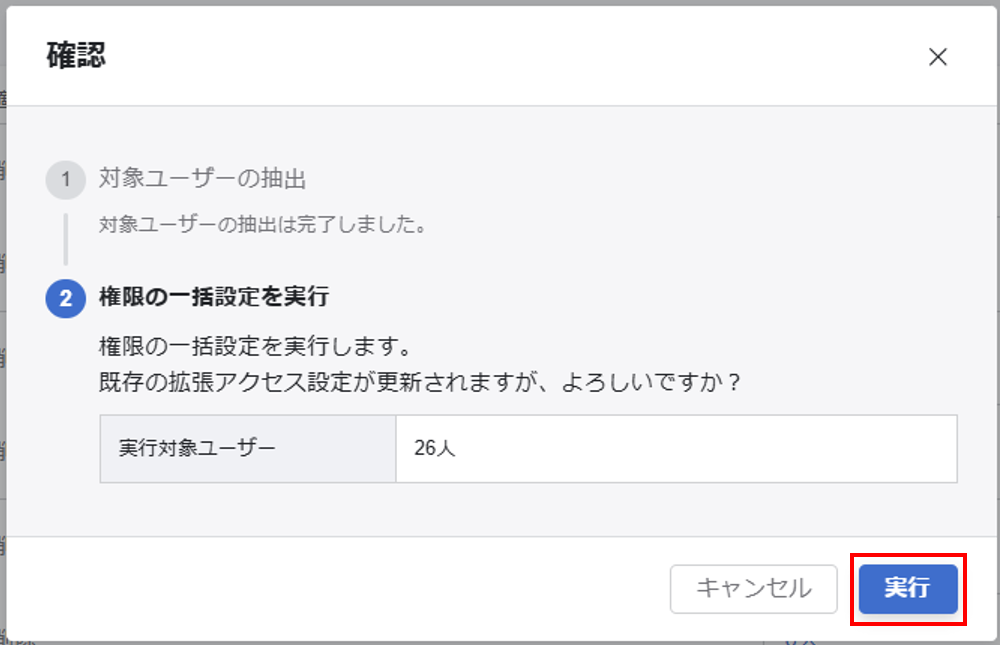Open step 対象ユーザーの抽出 heading

tap(202, 179)
